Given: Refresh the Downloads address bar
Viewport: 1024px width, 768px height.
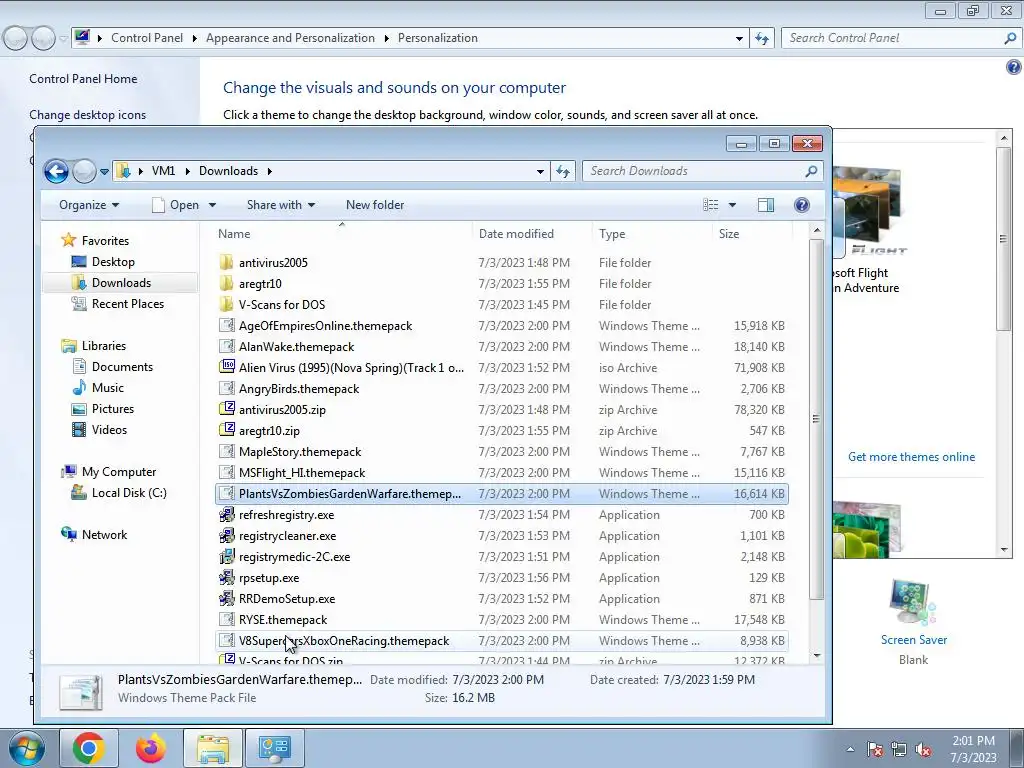Looking at the screenshot, I should coord(563,171).
